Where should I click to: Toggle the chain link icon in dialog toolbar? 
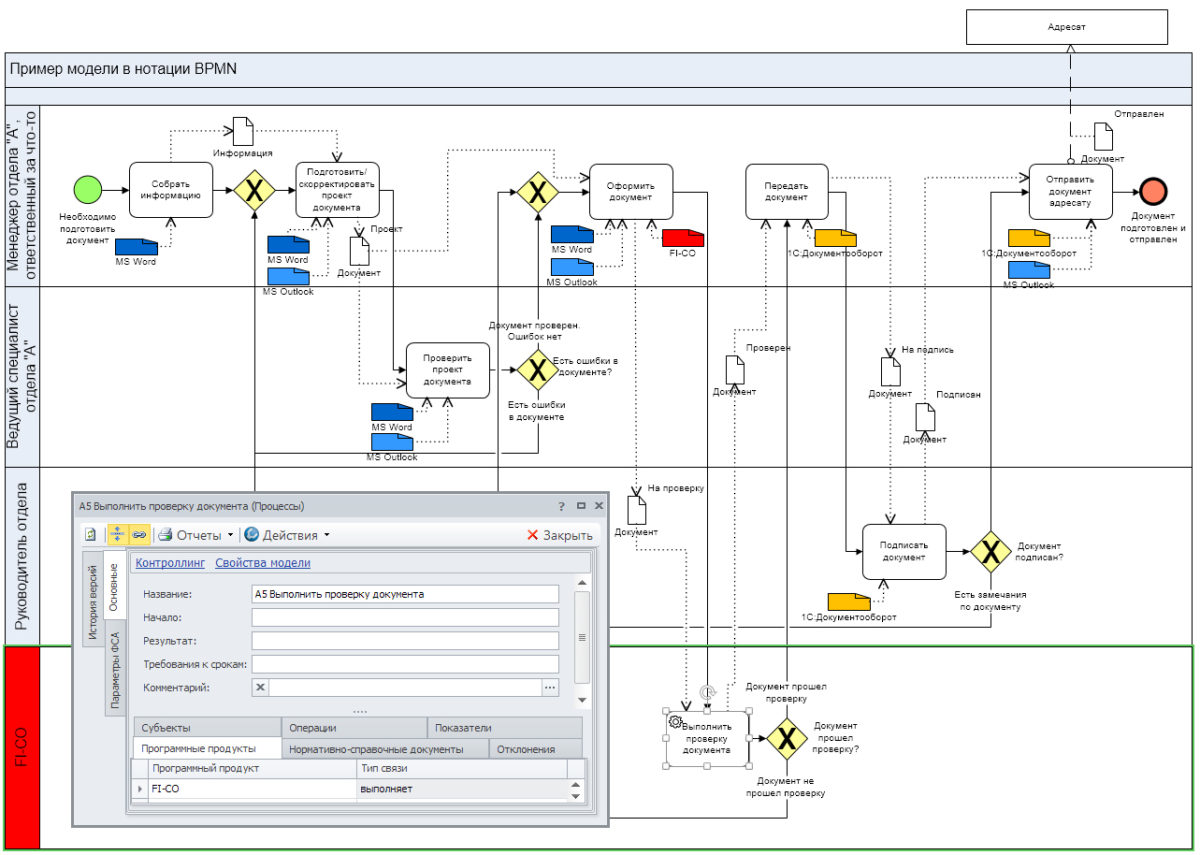click(139, 535)
